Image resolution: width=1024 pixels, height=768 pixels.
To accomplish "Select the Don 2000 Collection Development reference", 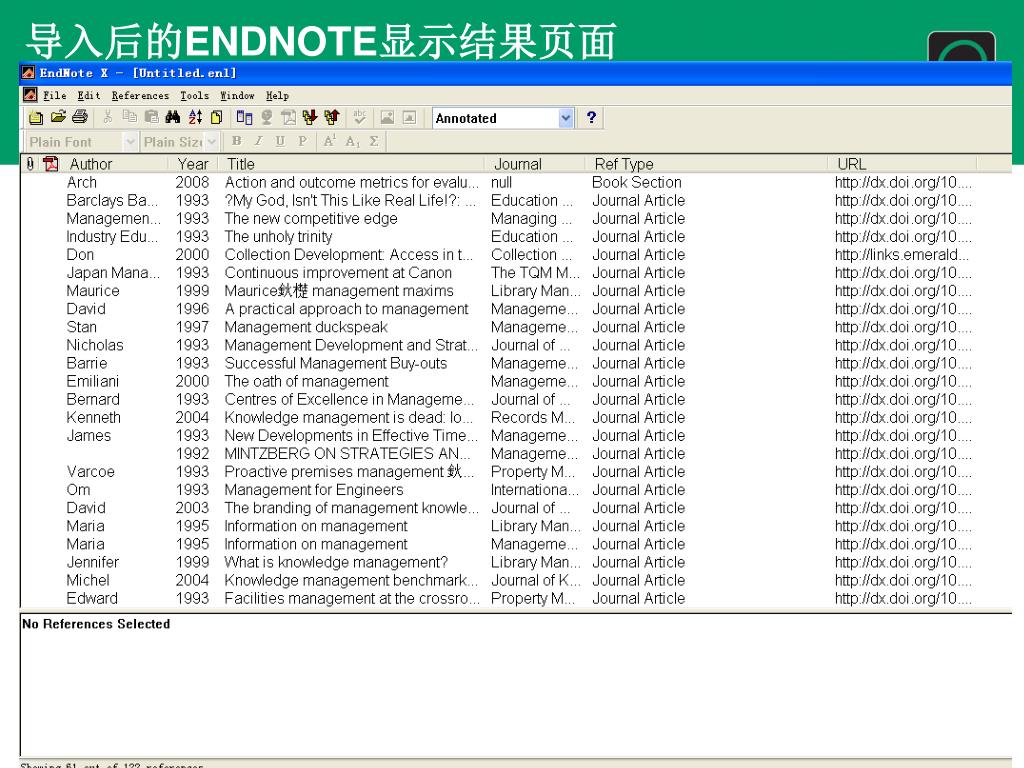I will point(516,255).
